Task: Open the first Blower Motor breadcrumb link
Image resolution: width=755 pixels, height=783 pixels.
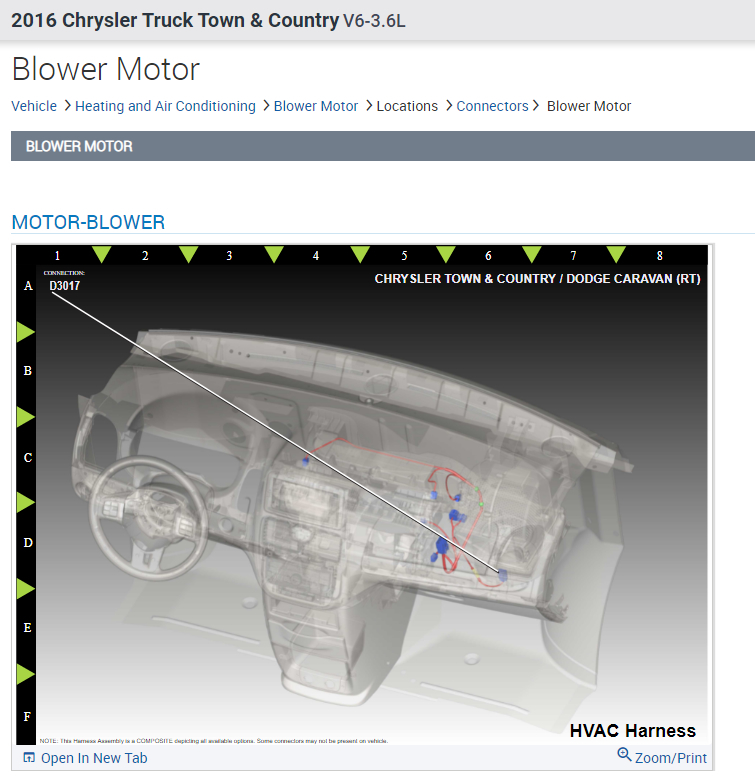Action: click(x=316, y=106)
